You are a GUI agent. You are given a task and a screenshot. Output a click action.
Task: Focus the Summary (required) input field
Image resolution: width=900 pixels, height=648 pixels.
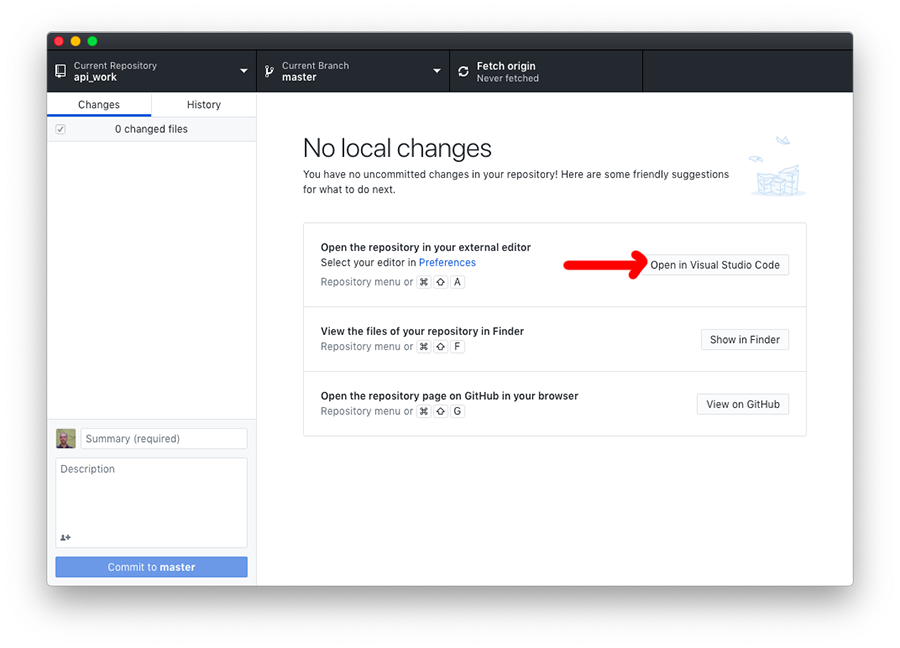(x=164, y=439)
